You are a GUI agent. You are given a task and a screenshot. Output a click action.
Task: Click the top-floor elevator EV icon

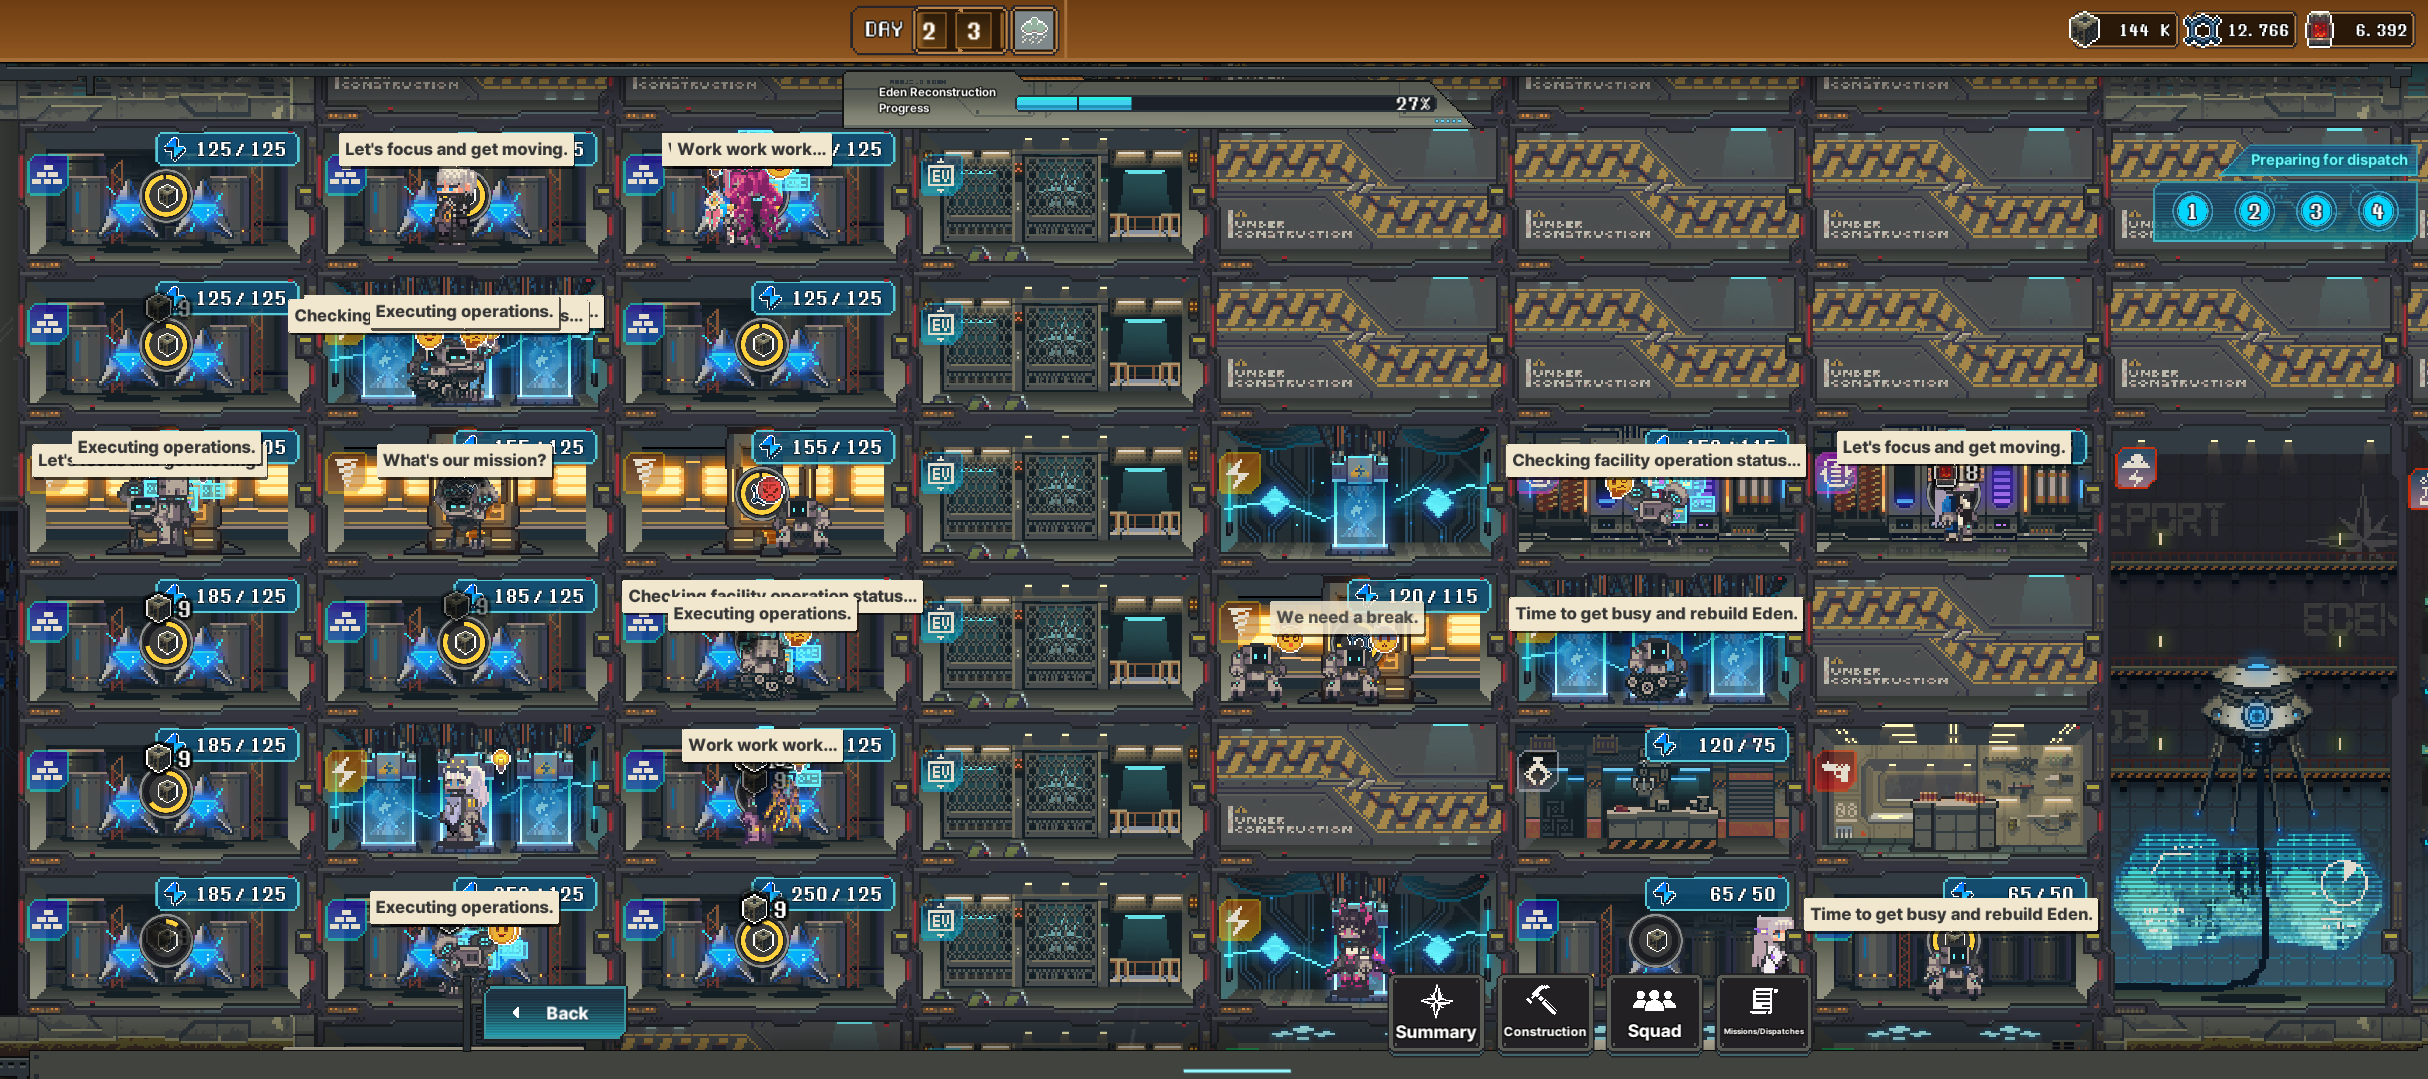pyautogui.click(x=941, y=176)
